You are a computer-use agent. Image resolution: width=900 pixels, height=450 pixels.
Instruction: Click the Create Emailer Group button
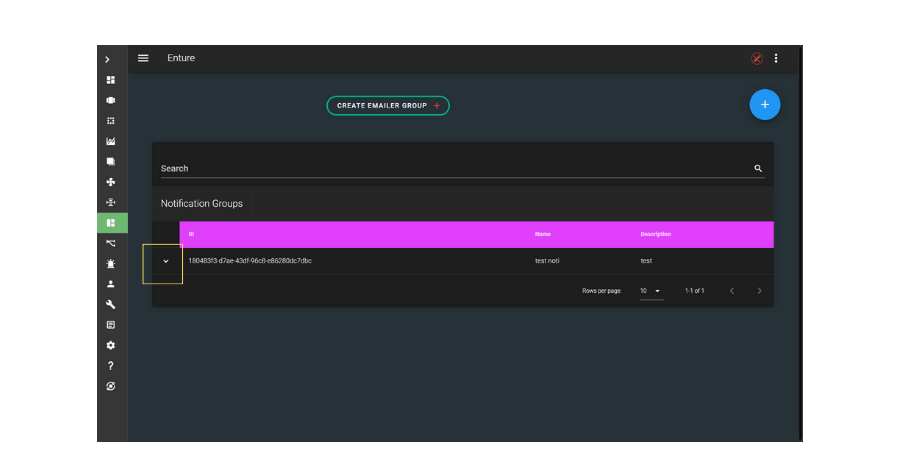click(x=387, y=105)
